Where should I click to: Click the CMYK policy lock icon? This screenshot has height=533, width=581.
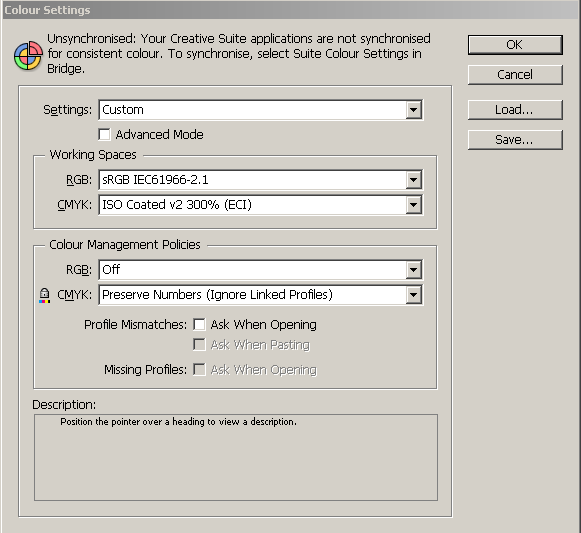[x=44, y=295]
